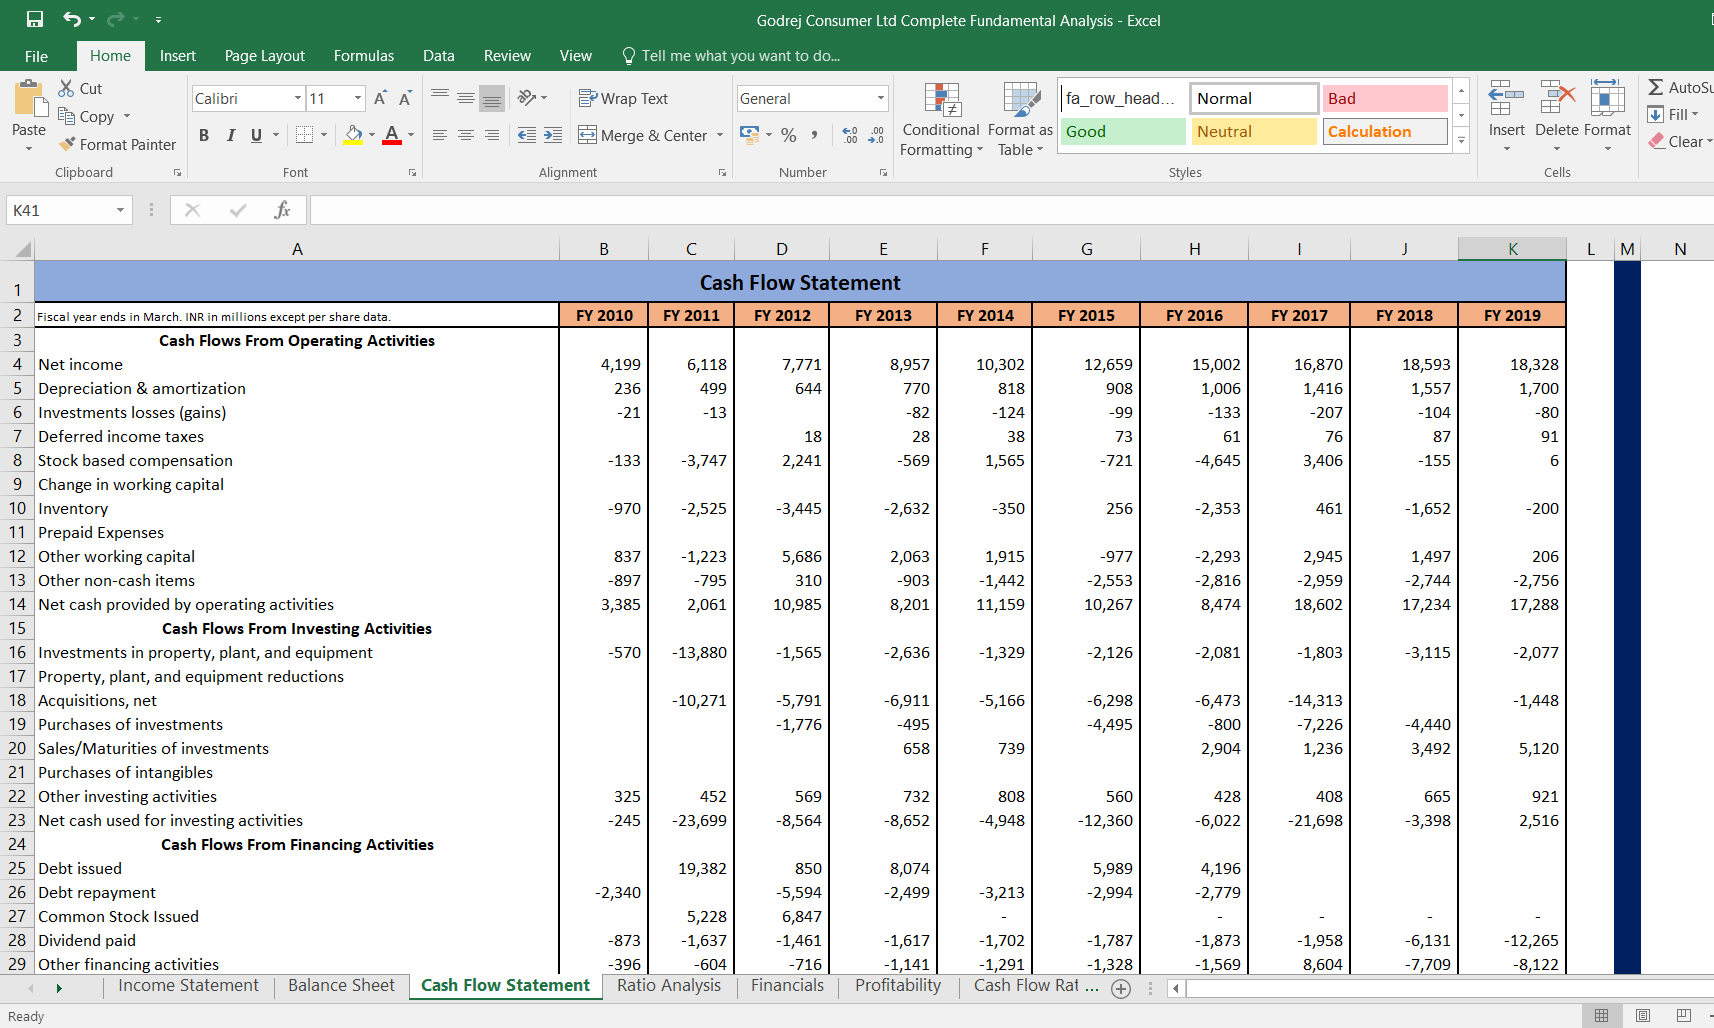Toggle underline formatting

click(x=256, y=135)
